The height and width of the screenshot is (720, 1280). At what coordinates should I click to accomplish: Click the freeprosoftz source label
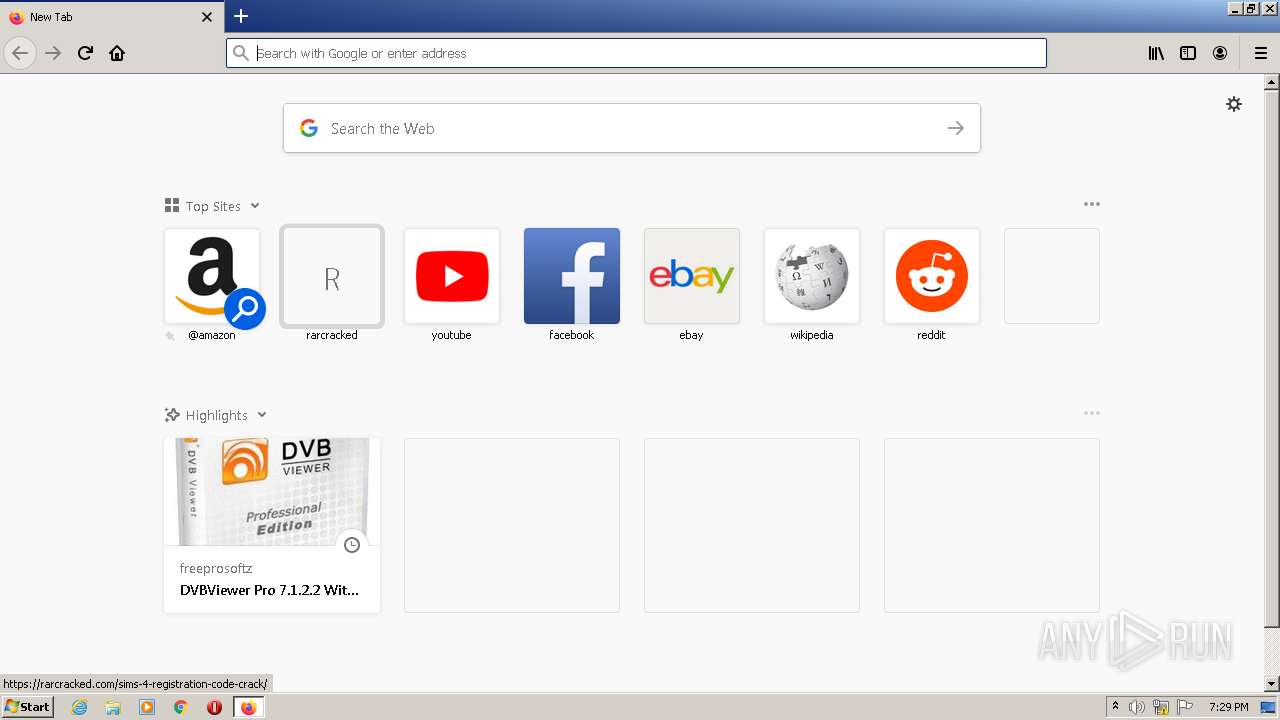click(x=216, y=568)
